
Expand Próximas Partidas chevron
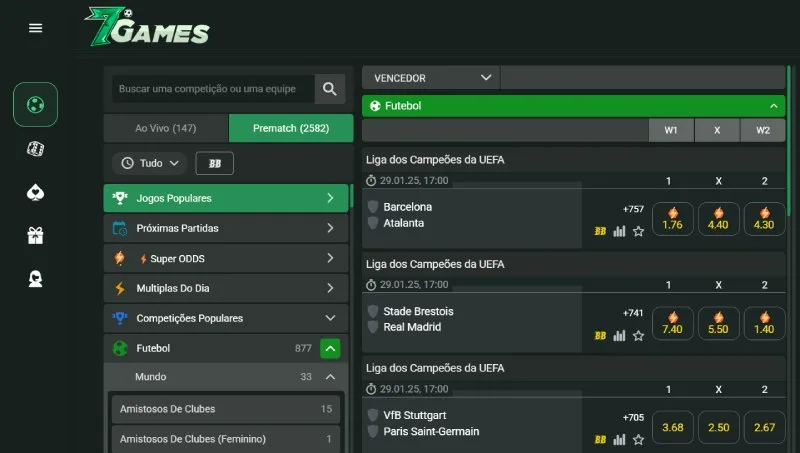click(330, 228)
